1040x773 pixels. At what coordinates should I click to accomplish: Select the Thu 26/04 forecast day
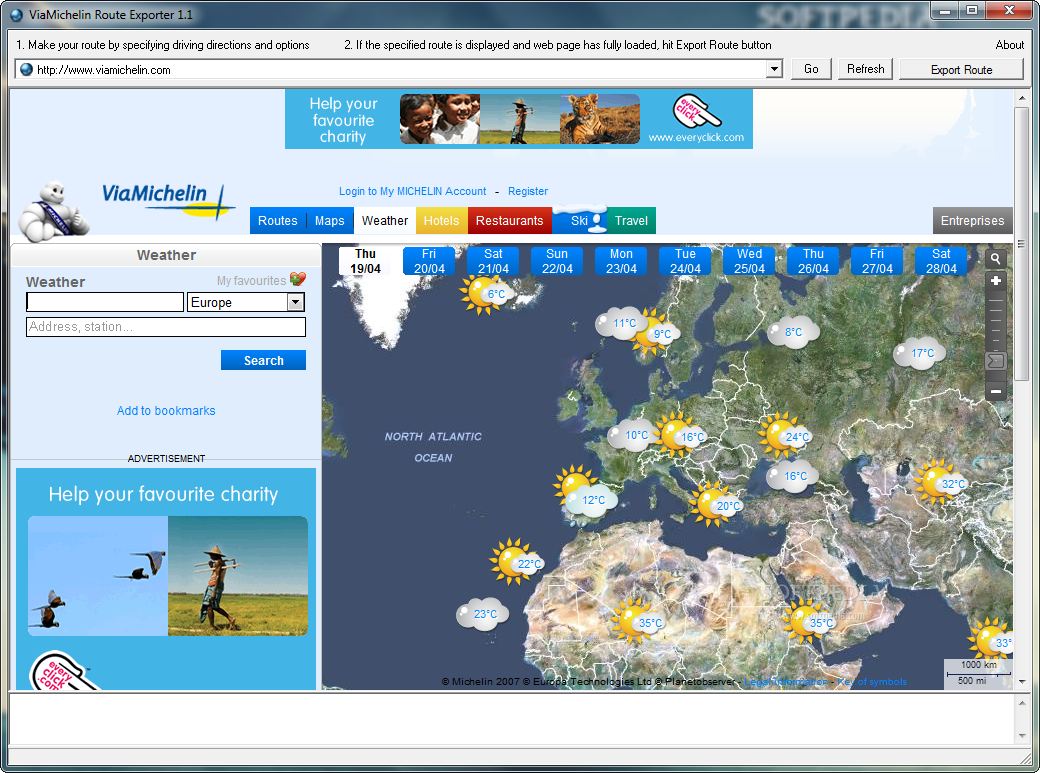coord(813,261)
